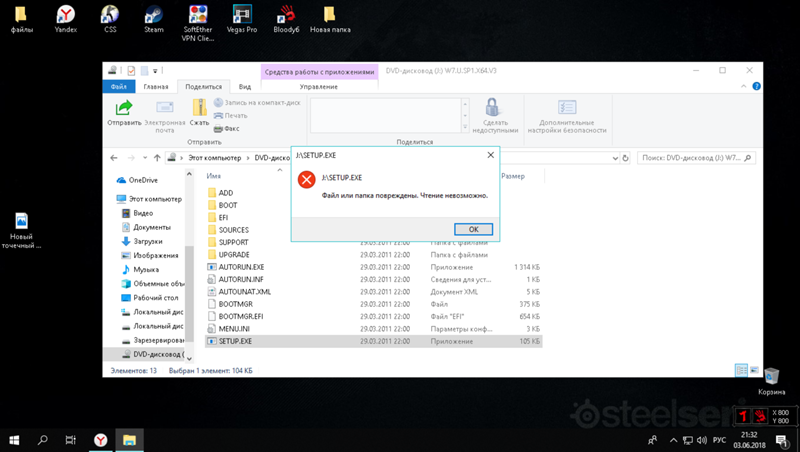The image size is (800, 452).
Task: Sort by the Размер column header
Action: [513, 176]
